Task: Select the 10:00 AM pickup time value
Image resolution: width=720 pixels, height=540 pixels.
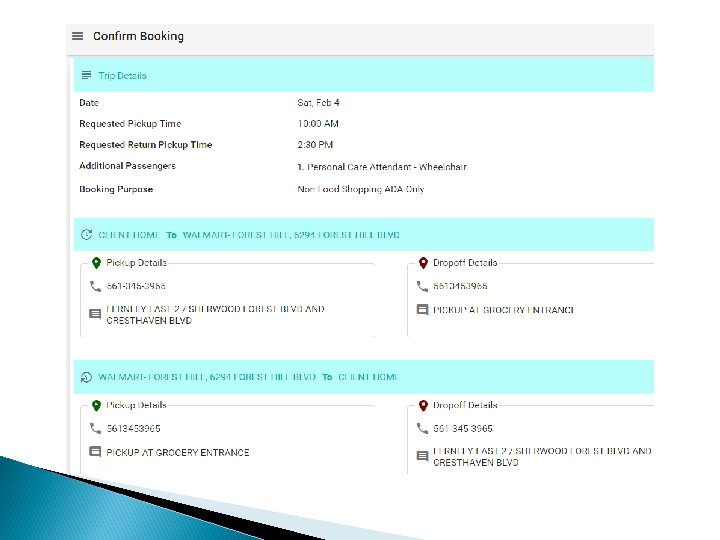Action: click(318, 124)
